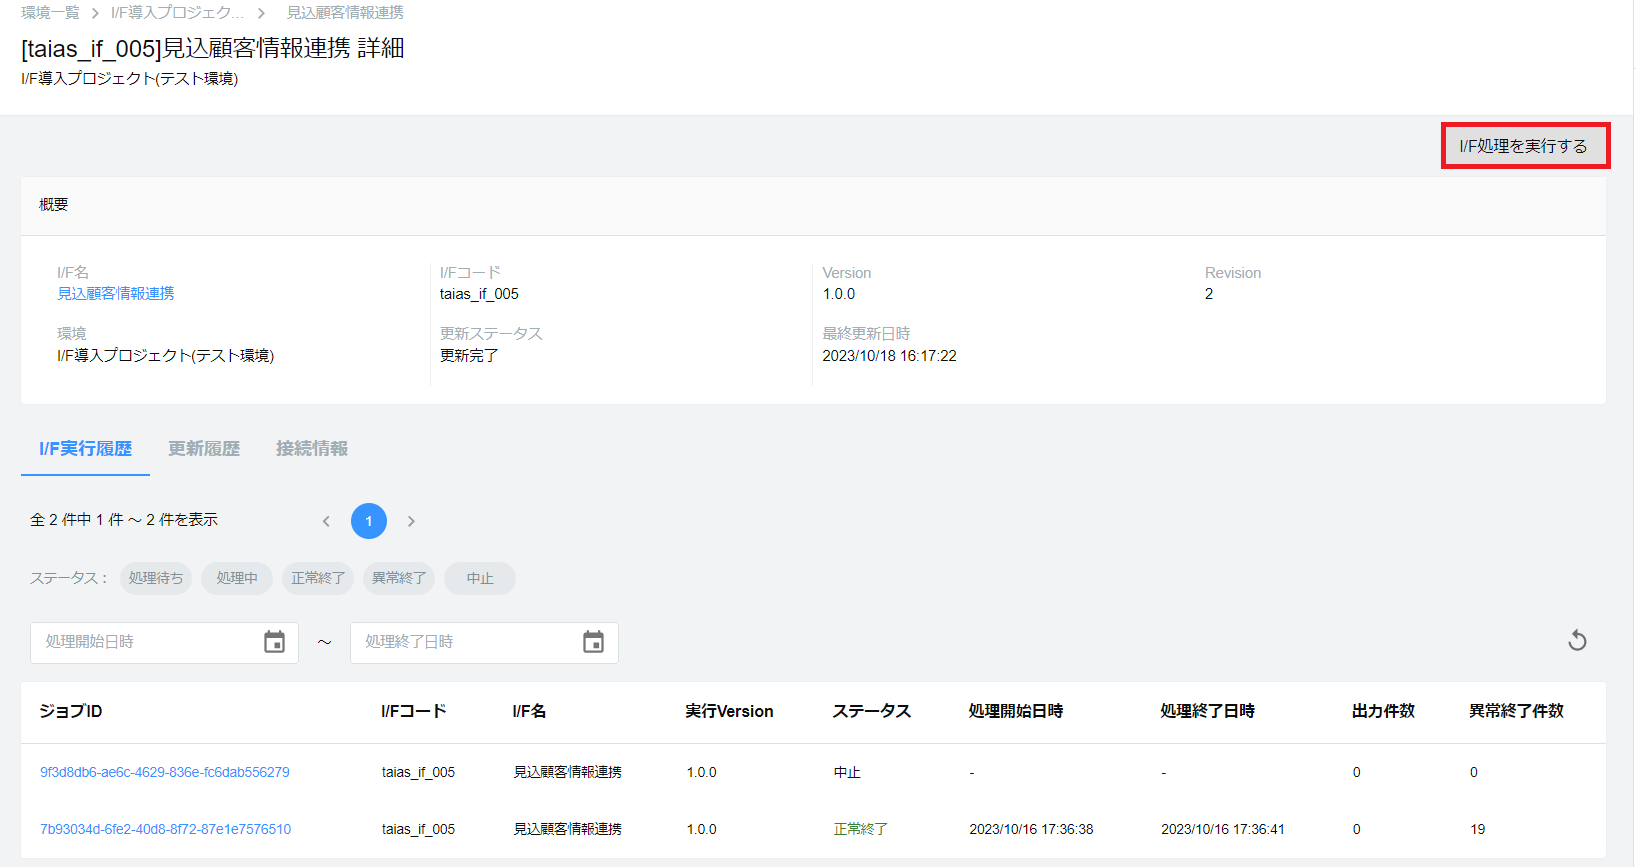Open job 7b93034d-6fe2-40d8-8f72-87e1e7576510
The height and width of the screenshot is (867, 1636).
(166, 829)
